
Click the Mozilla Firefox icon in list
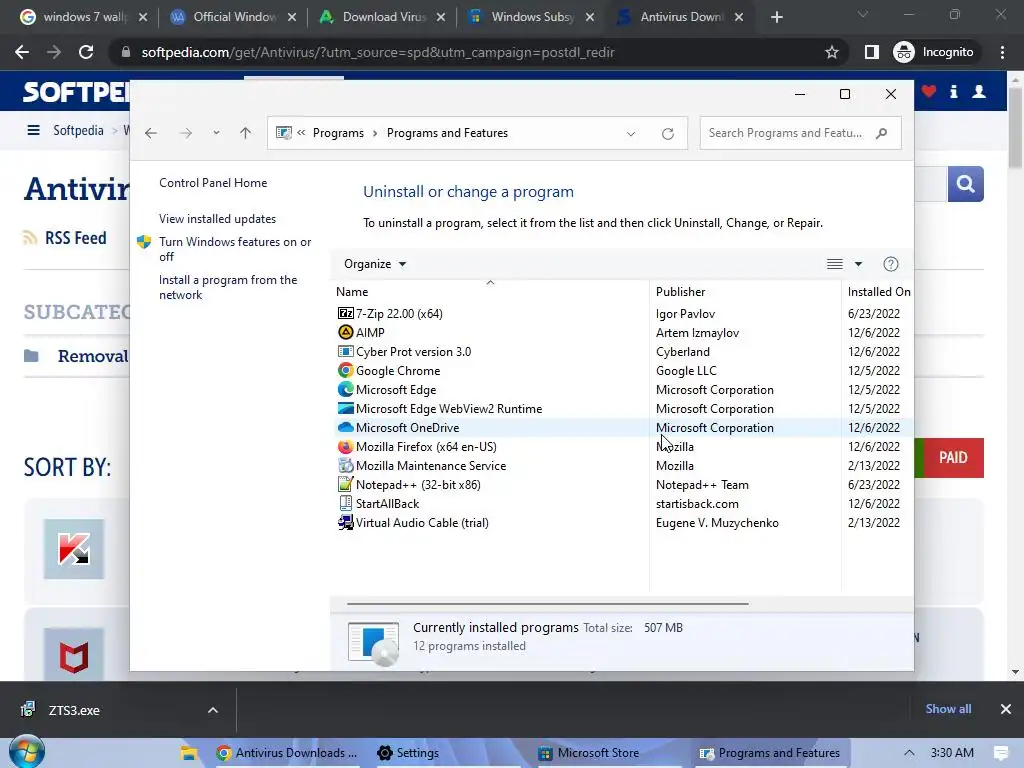(x=345, y=447)
